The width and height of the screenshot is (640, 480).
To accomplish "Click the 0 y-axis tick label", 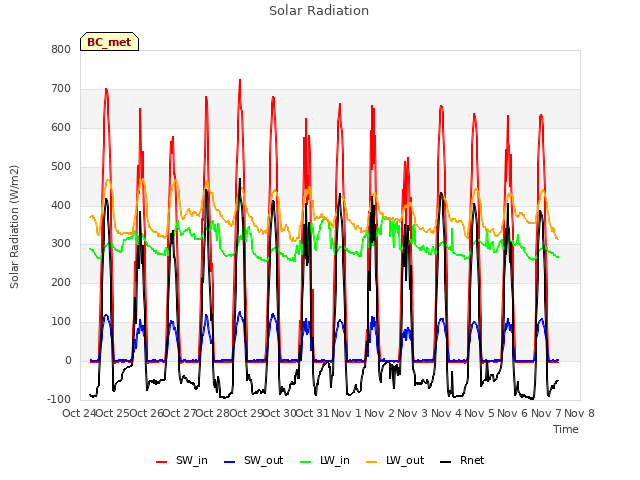I will [68, 360].
